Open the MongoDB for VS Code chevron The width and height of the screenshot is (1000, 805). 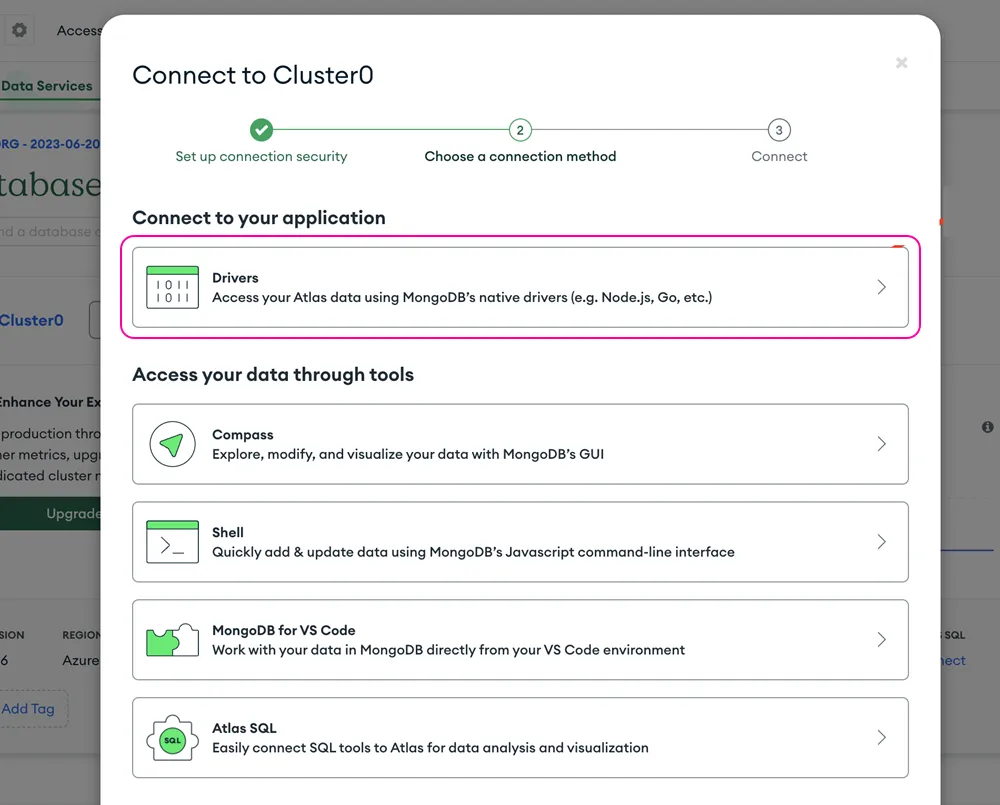(881, 640)
